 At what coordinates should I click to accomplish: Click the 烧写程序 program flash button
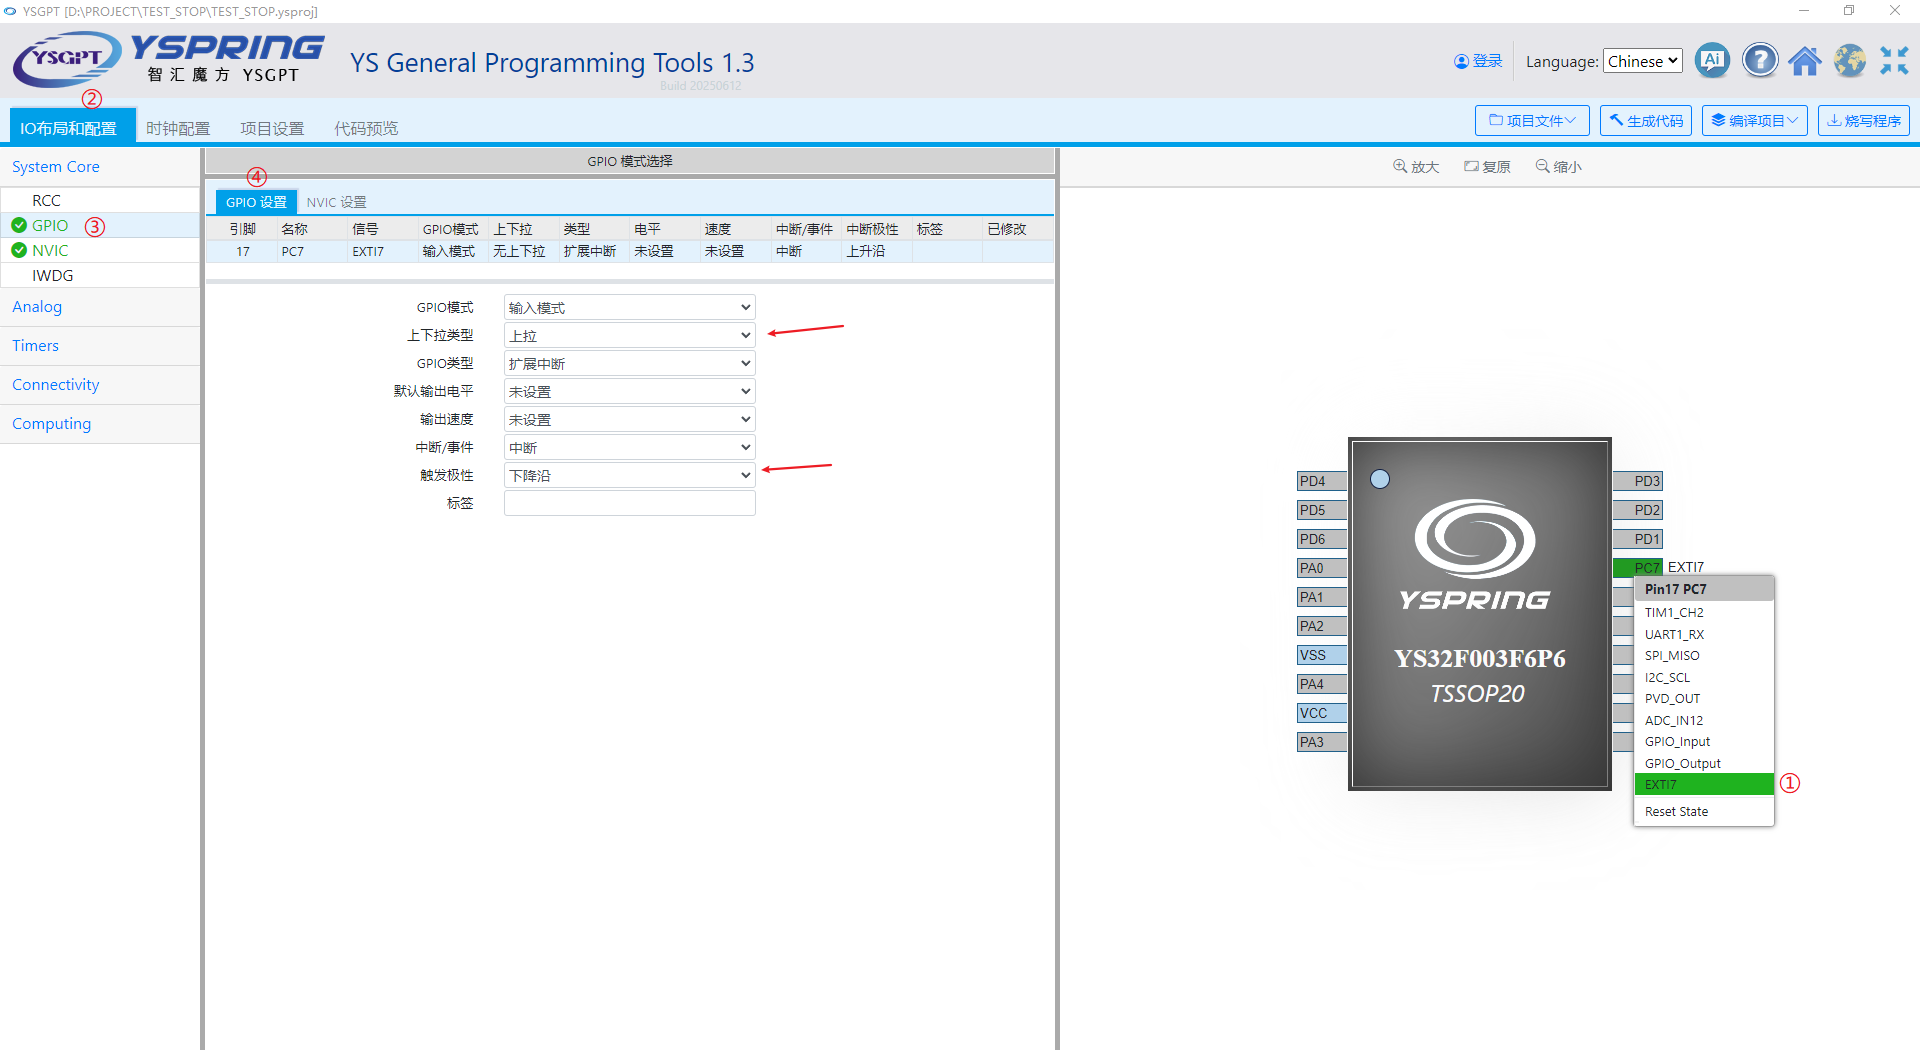click(1864, 120)
